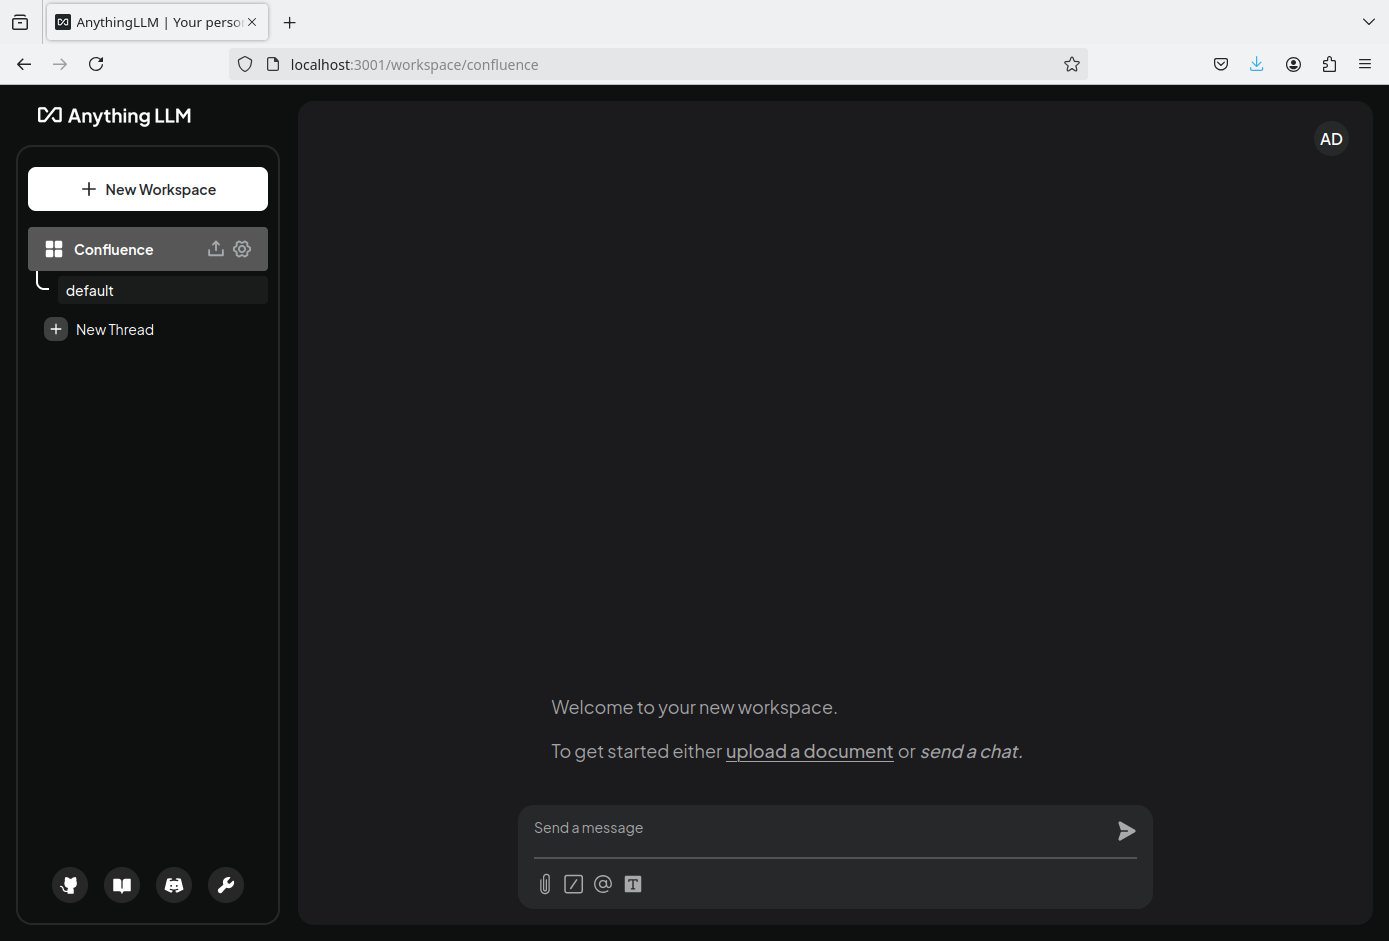Open the Firefox hamburger menu

click(1365, 64)
